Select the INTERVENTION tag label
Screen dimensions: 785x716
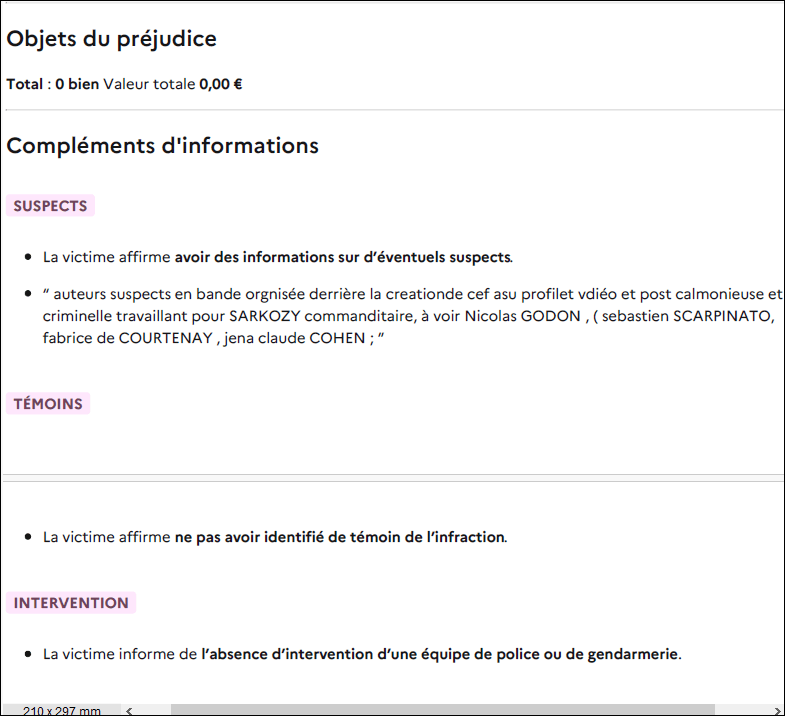point(71,603)
